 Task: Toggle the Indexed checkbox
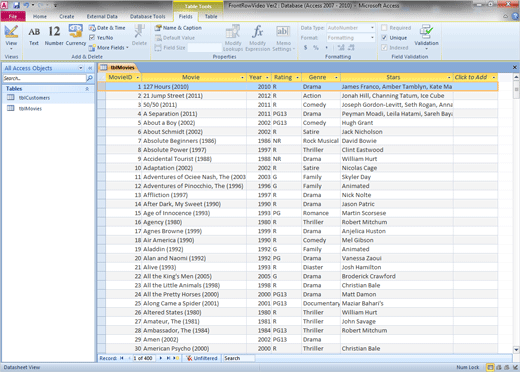pyautogui.click(x=384, y=48)
